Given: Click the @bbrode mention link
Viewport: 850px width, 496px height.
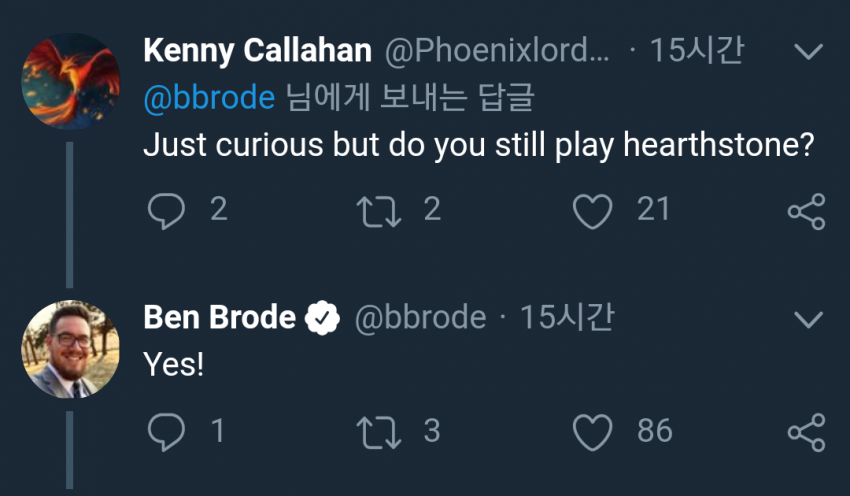Looking at the screenshot, I should click(x=208, y=97).
